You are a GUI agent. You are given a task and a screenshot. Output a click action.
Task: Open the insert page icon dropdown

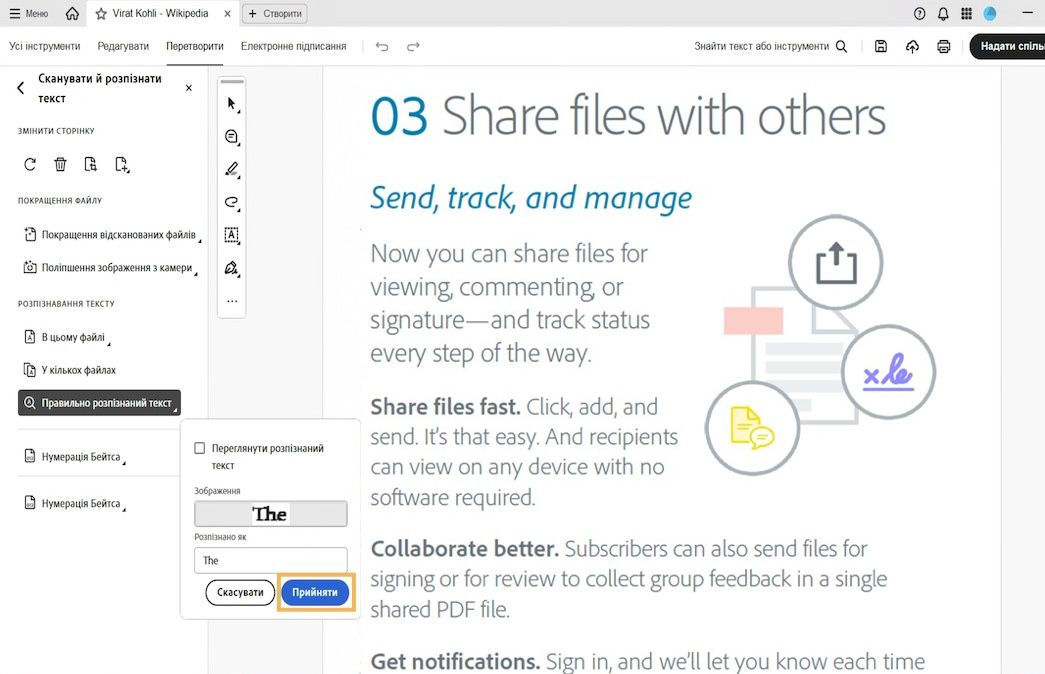click(122, 164)
